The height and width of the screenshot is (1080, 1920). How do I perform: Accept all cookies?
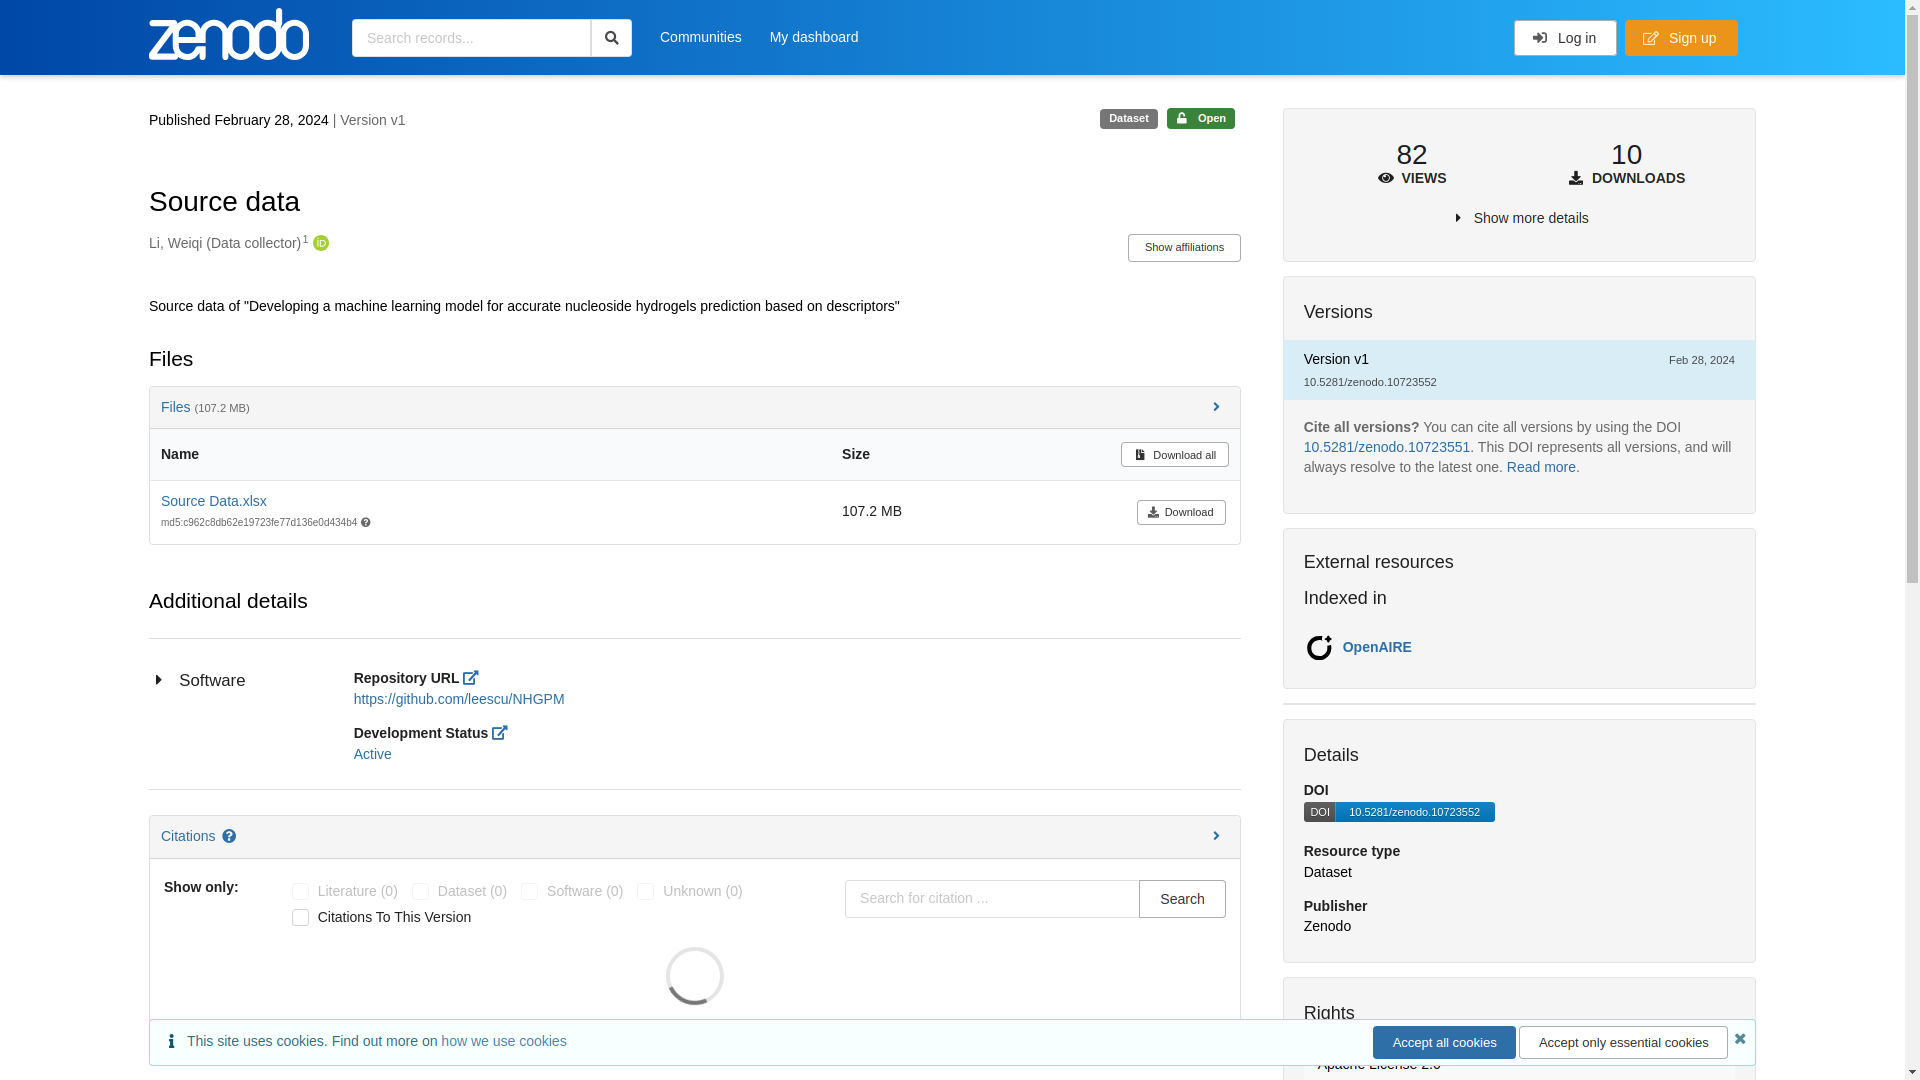point(1444,1043)
